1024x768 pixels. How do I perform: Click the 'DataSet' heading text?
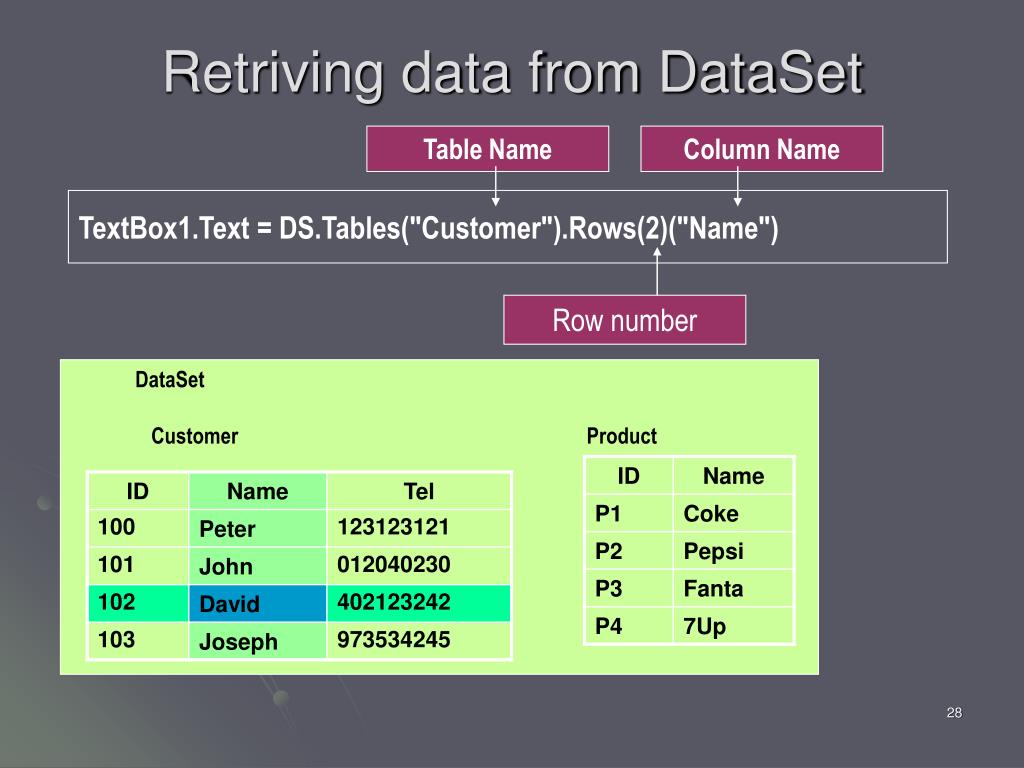coord(170,379)
